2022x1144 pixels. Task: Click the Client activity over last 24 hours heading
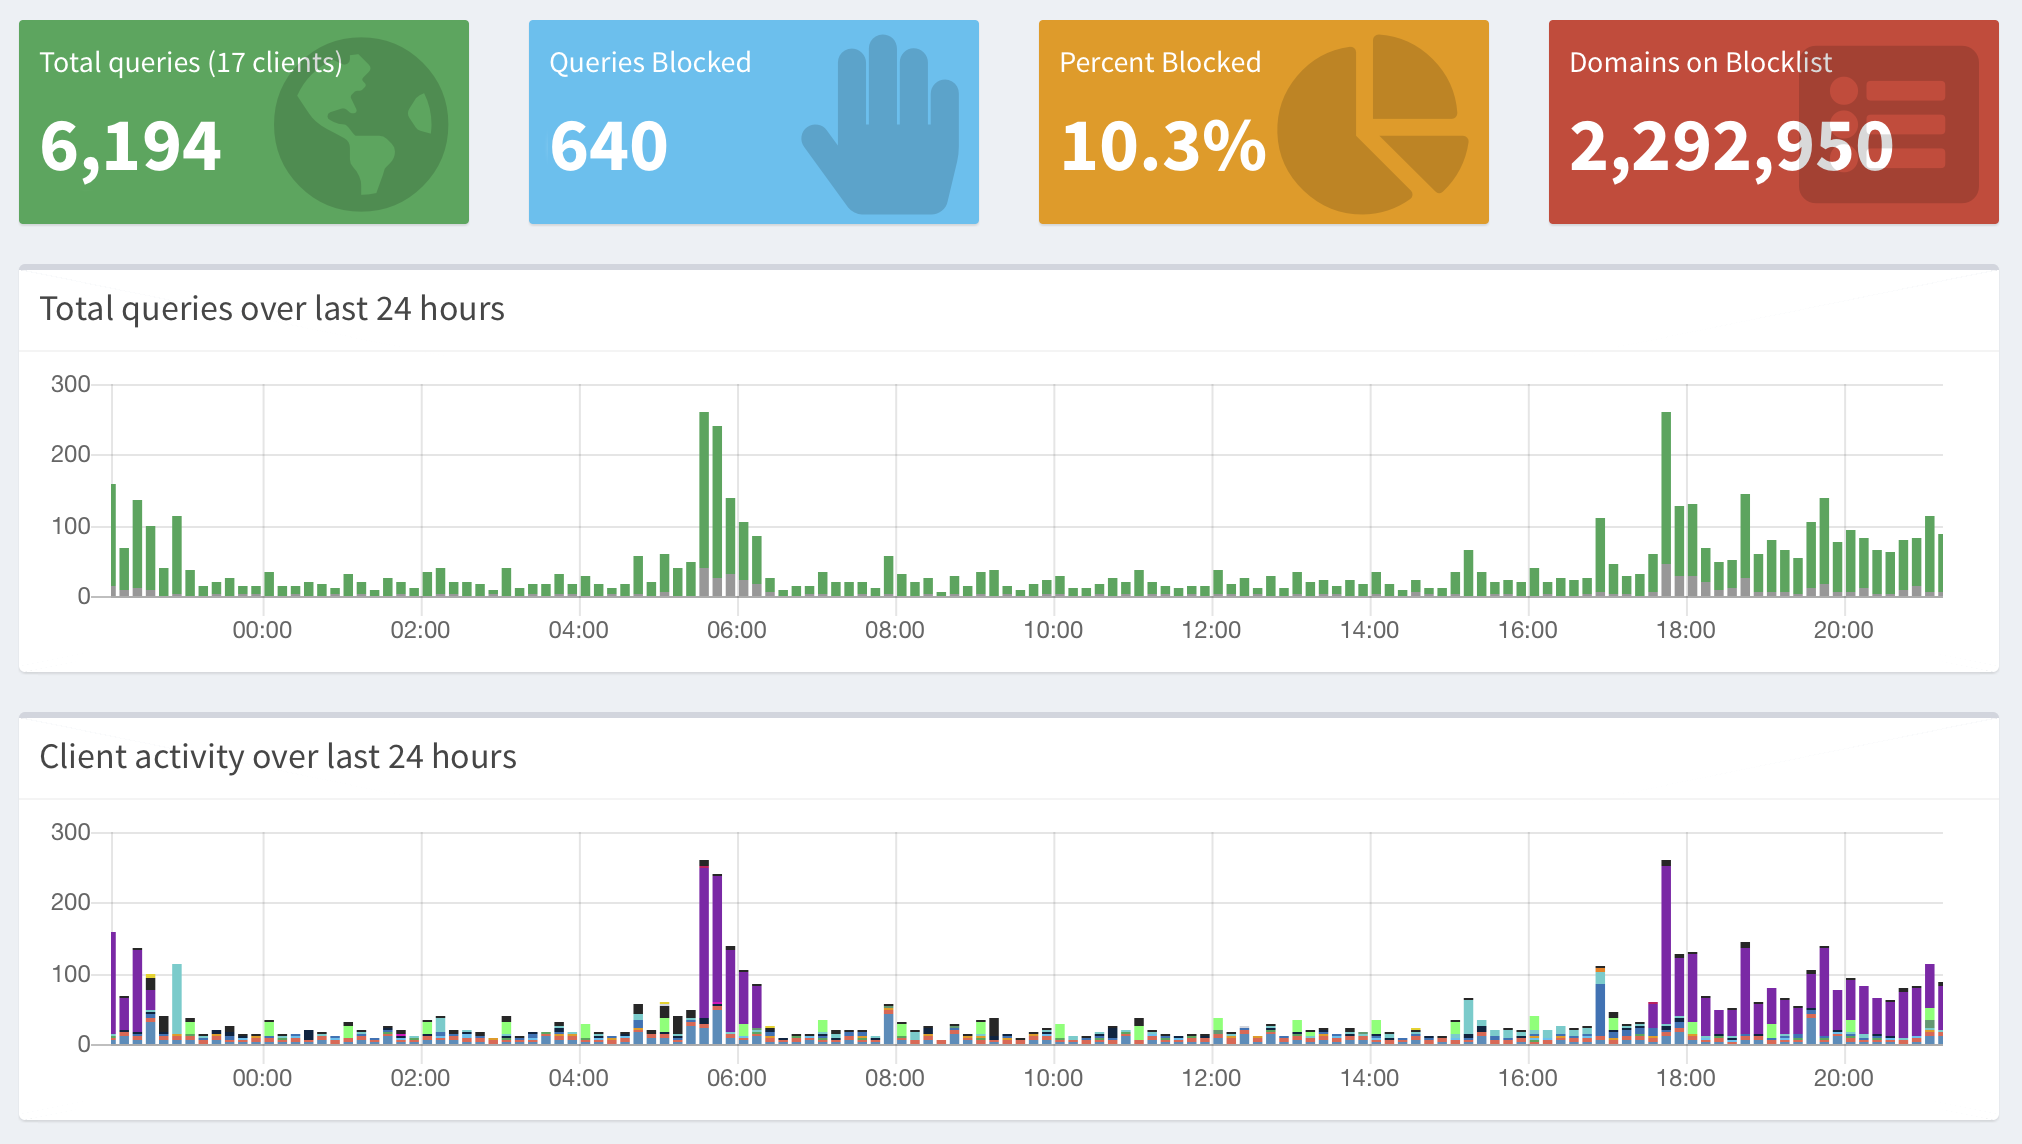[278, 757]
